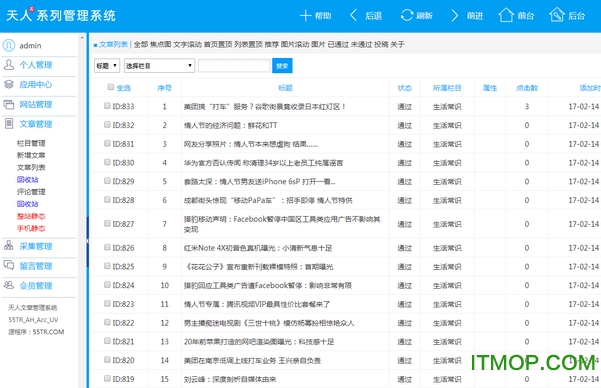Image resolution: width=601 pixels, height=388 pixels.
Task: Show 未通过 unapproved articles
Action: pos(361,44)
